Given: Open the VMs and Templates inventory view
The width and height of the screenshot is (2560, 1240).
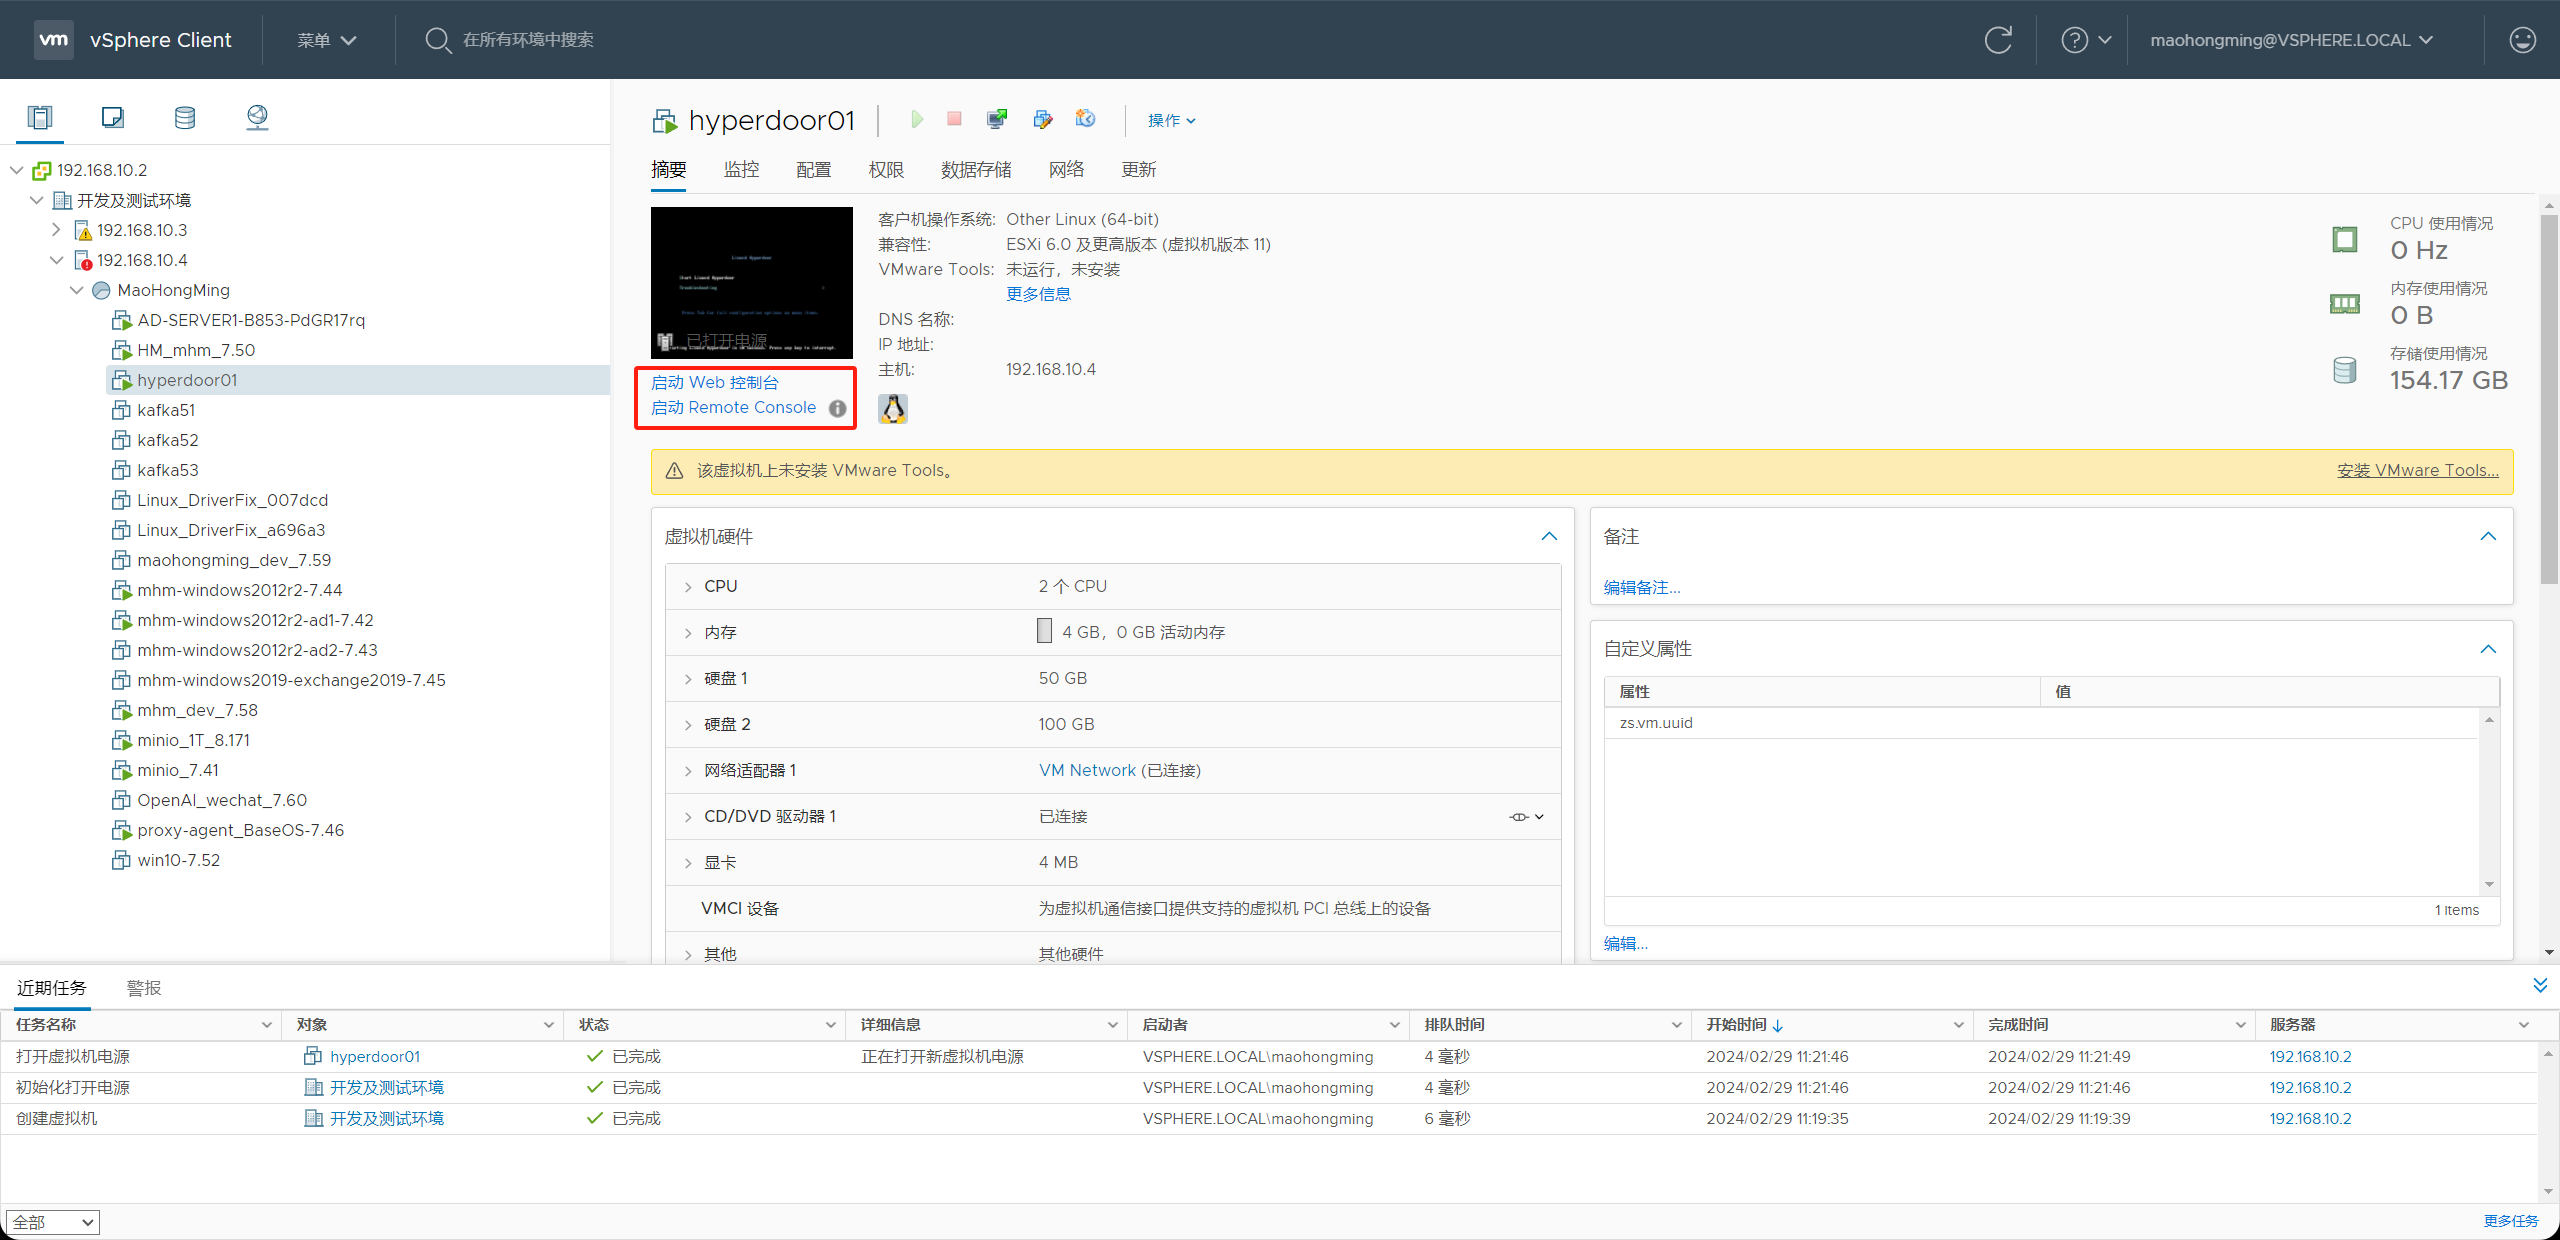Looking at the screenshot, I should click(112, 117).
